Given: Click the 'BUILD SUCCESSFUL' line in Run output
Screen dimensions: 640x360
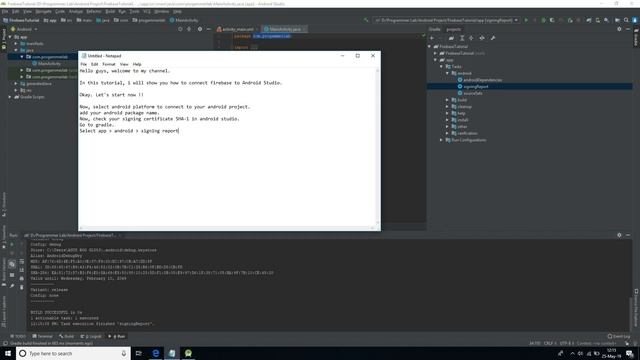Looking at the screenshot, I should click(x=56, y=312).
